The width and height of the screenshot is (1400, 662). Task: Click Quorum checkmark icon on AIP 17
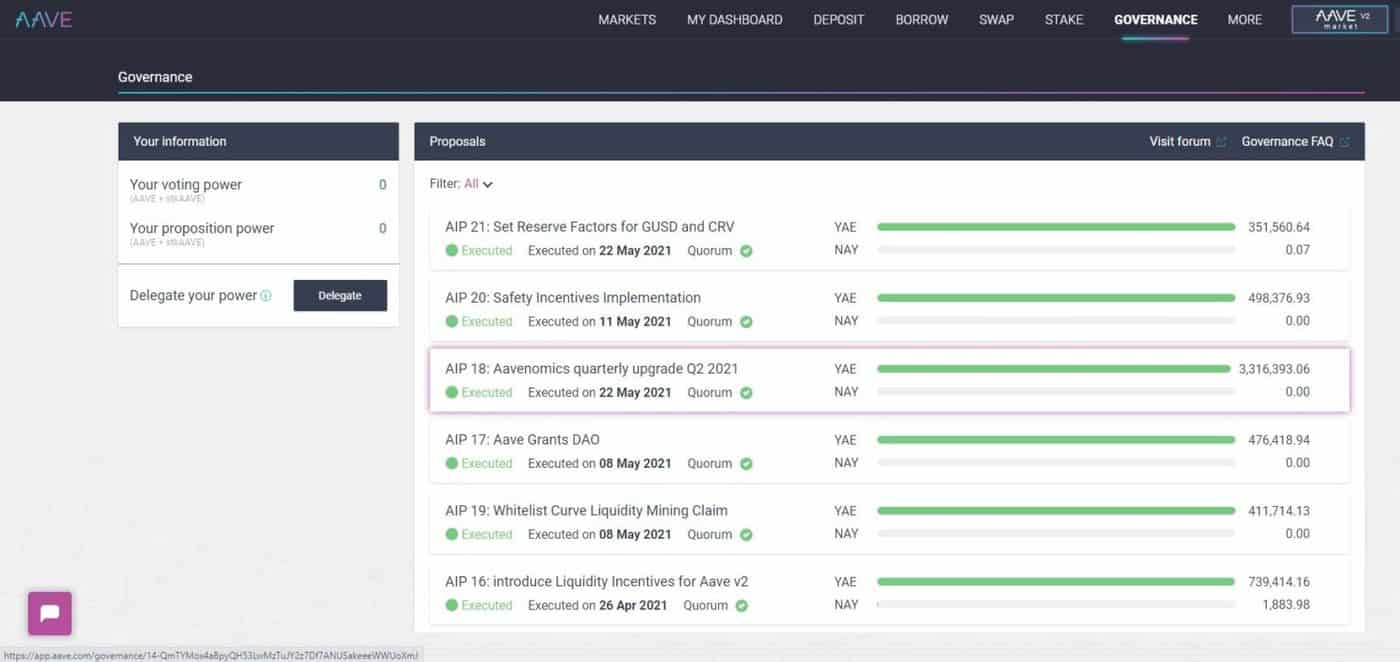tap(746, 464)
